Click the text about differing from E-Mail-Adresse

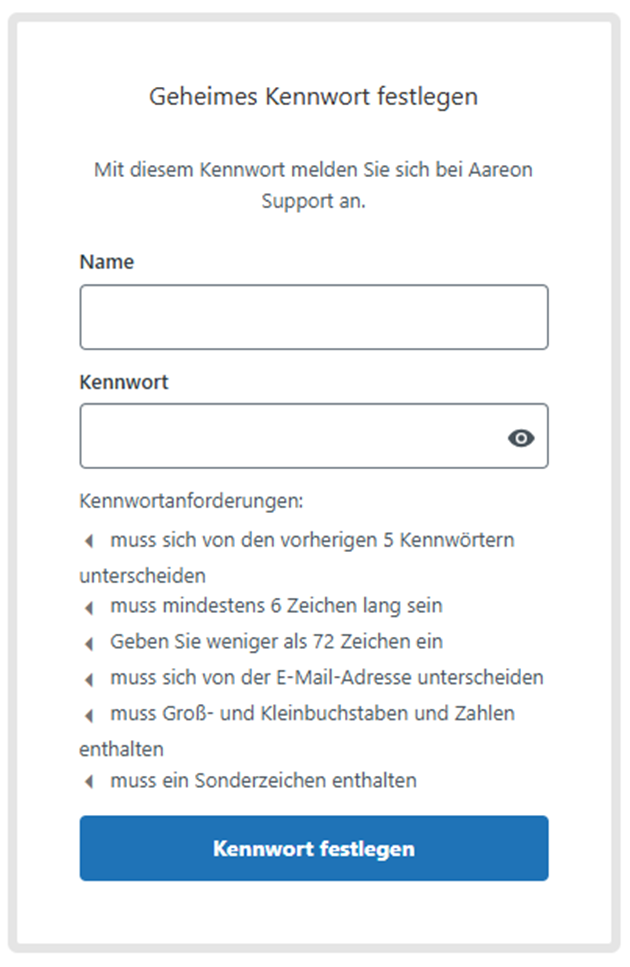(327, 677)
